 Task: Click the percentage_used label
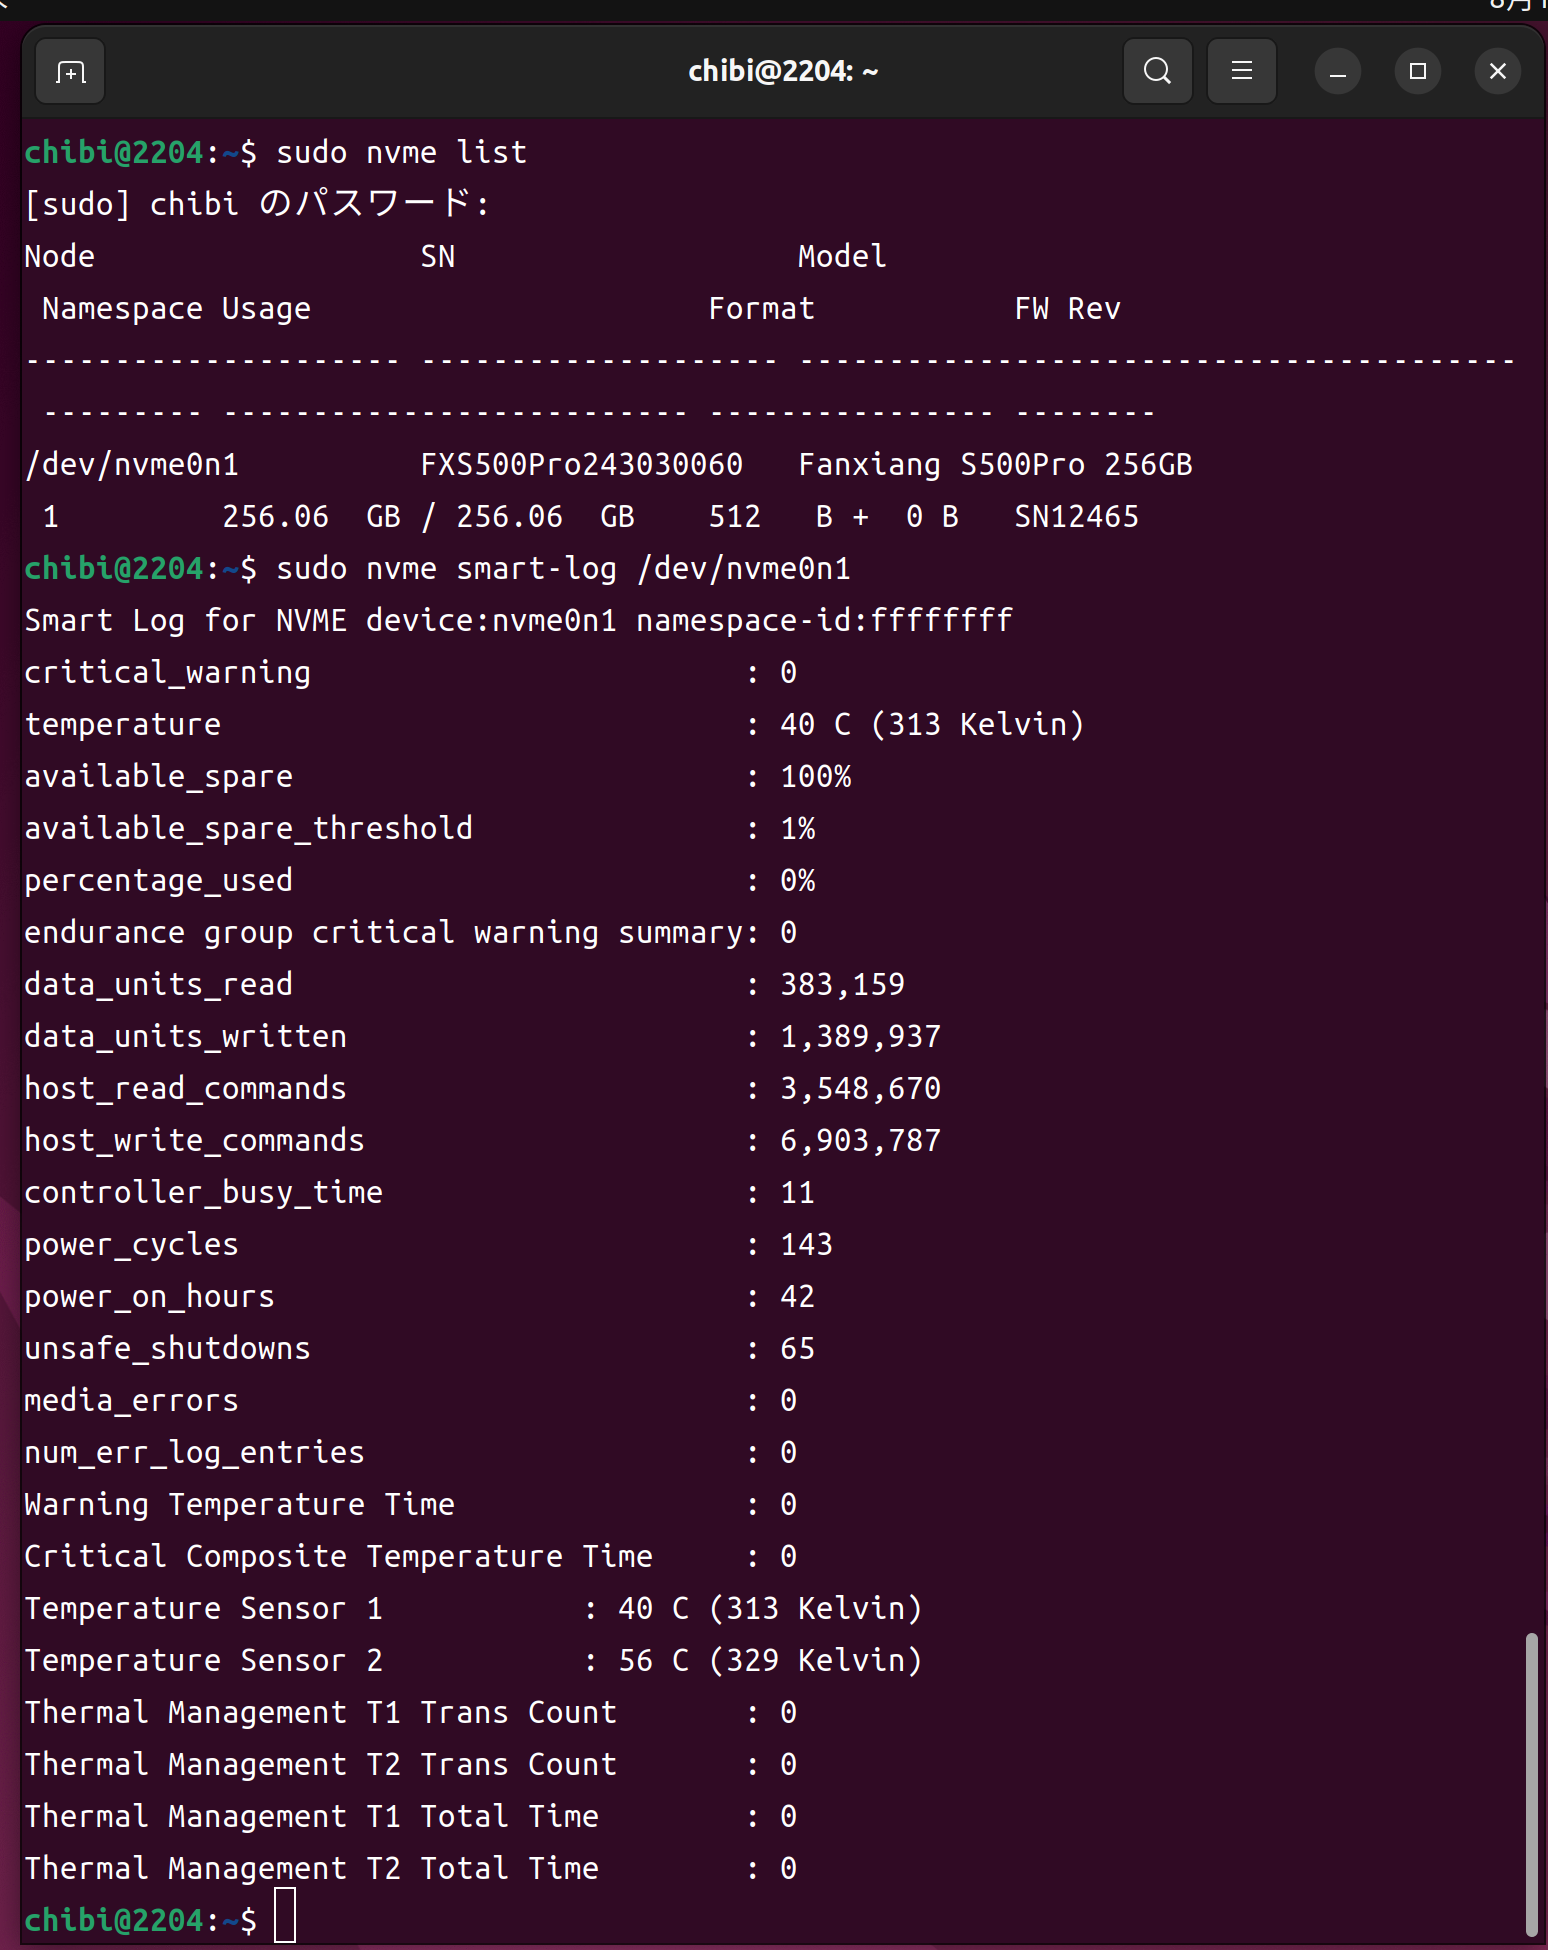[158, 881]
